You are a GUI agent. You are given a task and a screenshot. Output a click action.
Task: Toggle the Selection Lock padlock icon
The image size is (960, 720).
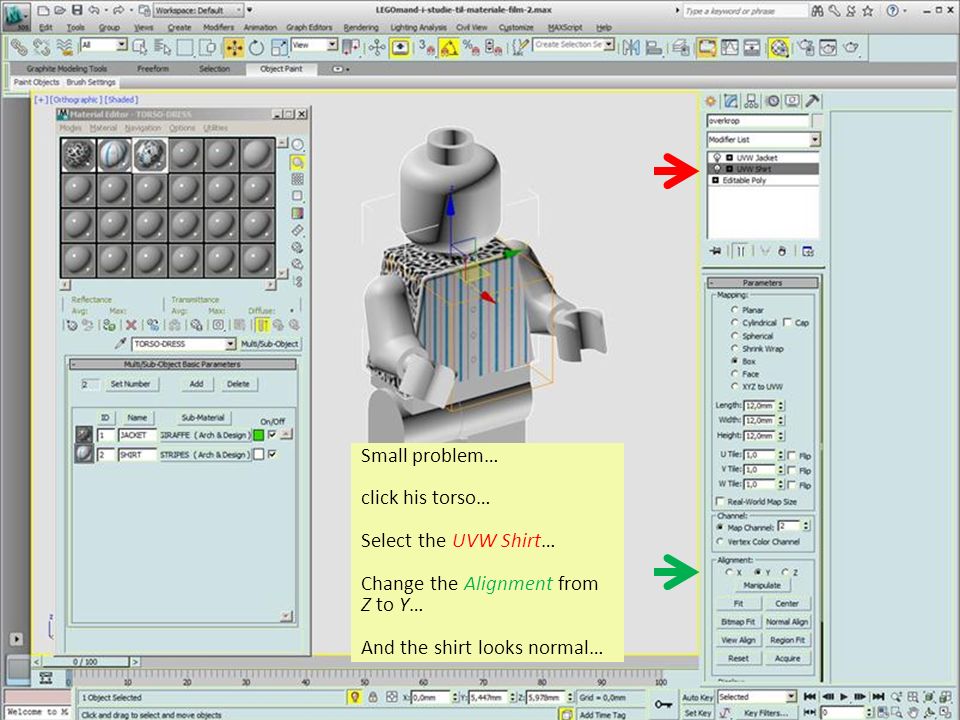pyautogui.click(x=372, y=697)
